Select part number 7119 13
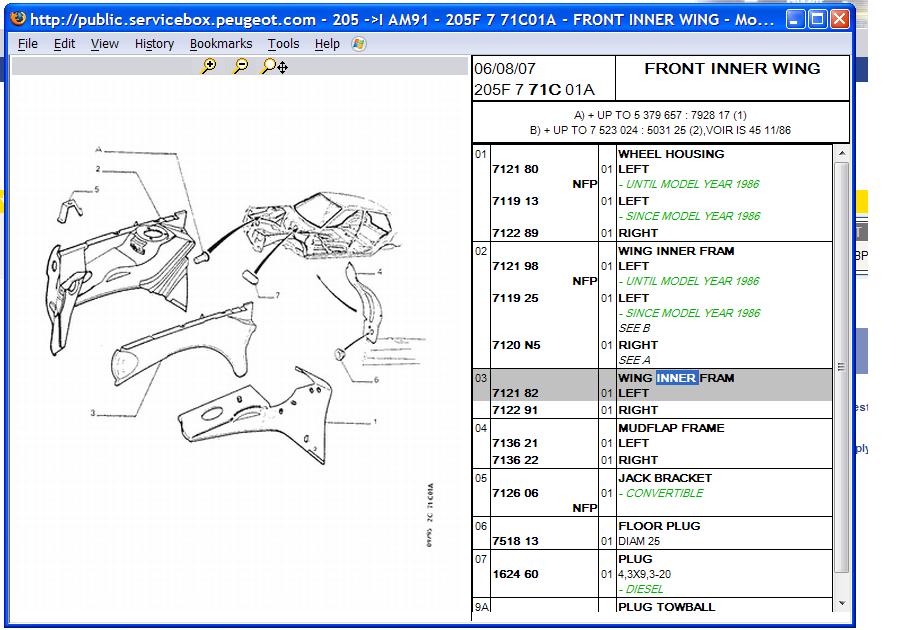 click(x=515, y=201)
